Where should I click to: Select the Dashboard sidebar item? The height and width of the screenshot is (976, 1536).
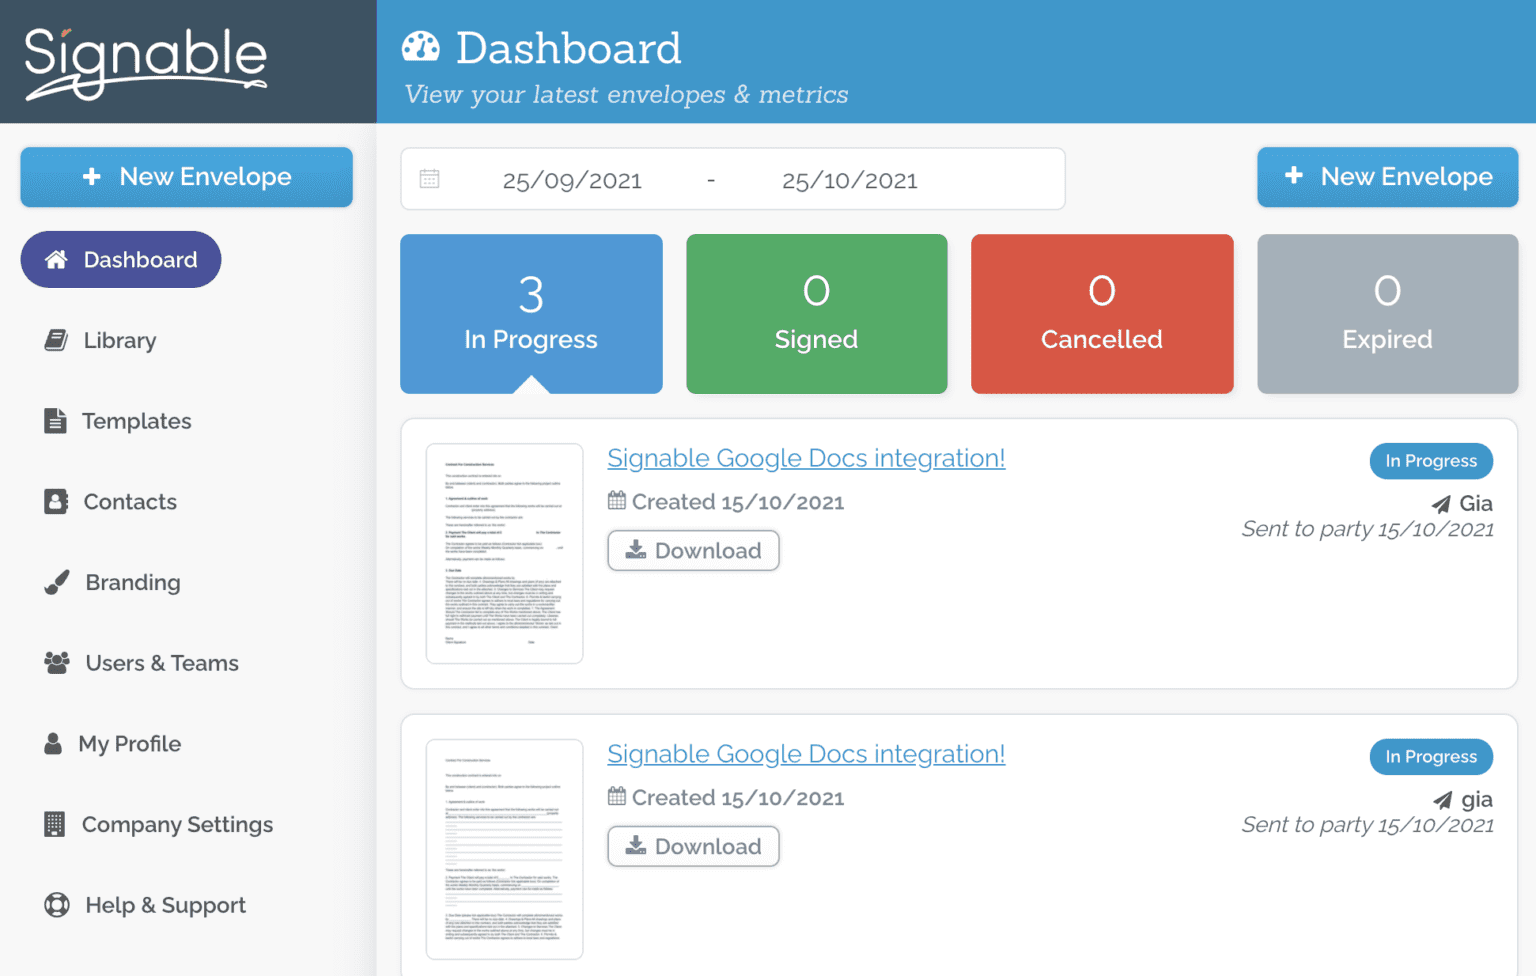click(x=121, y=260)
